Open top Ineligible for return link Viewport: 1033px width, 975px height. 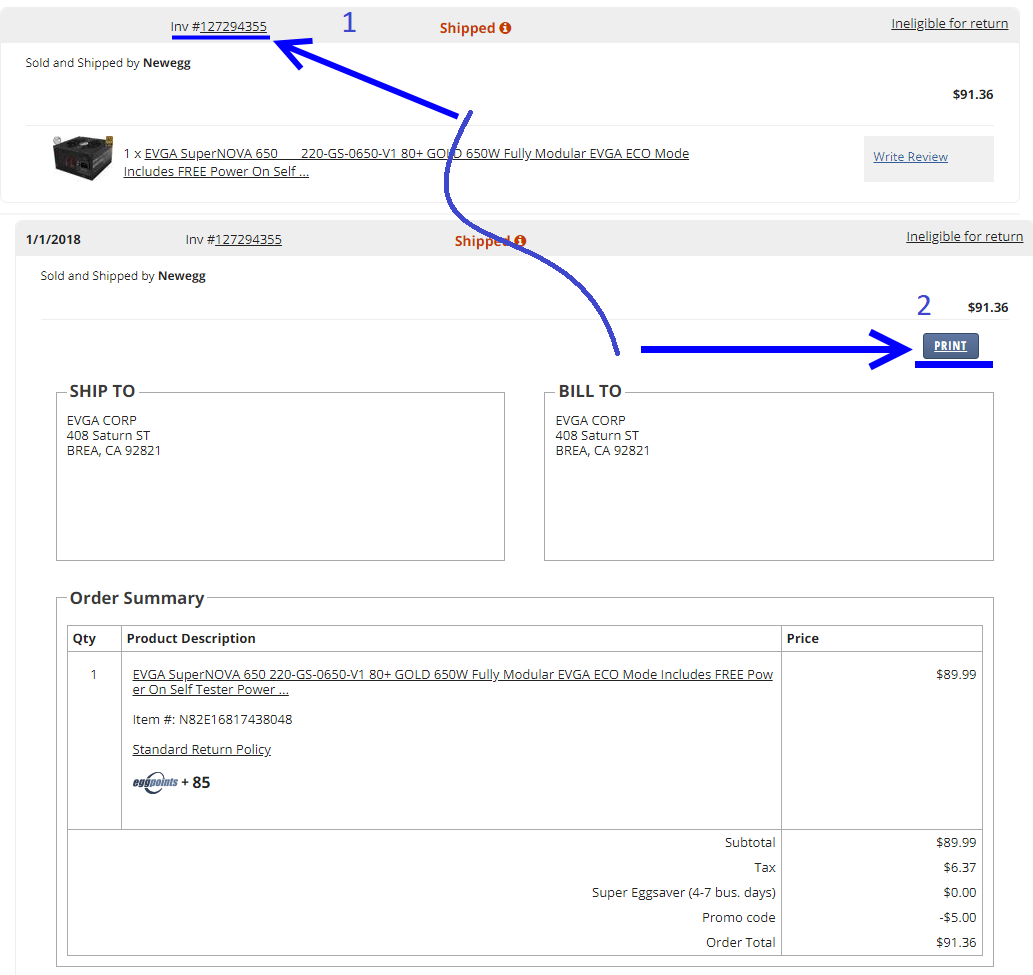click(x=949, y=24)
